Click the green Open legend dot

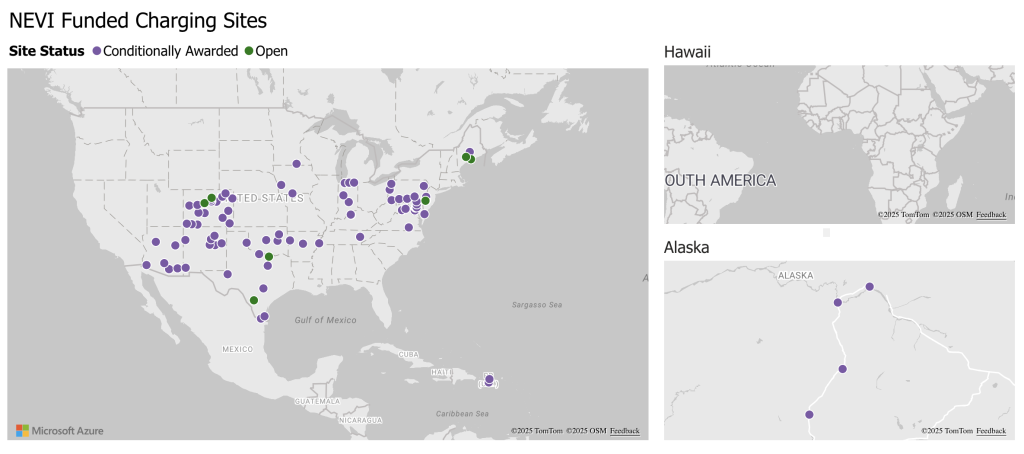tap(248, 50)
